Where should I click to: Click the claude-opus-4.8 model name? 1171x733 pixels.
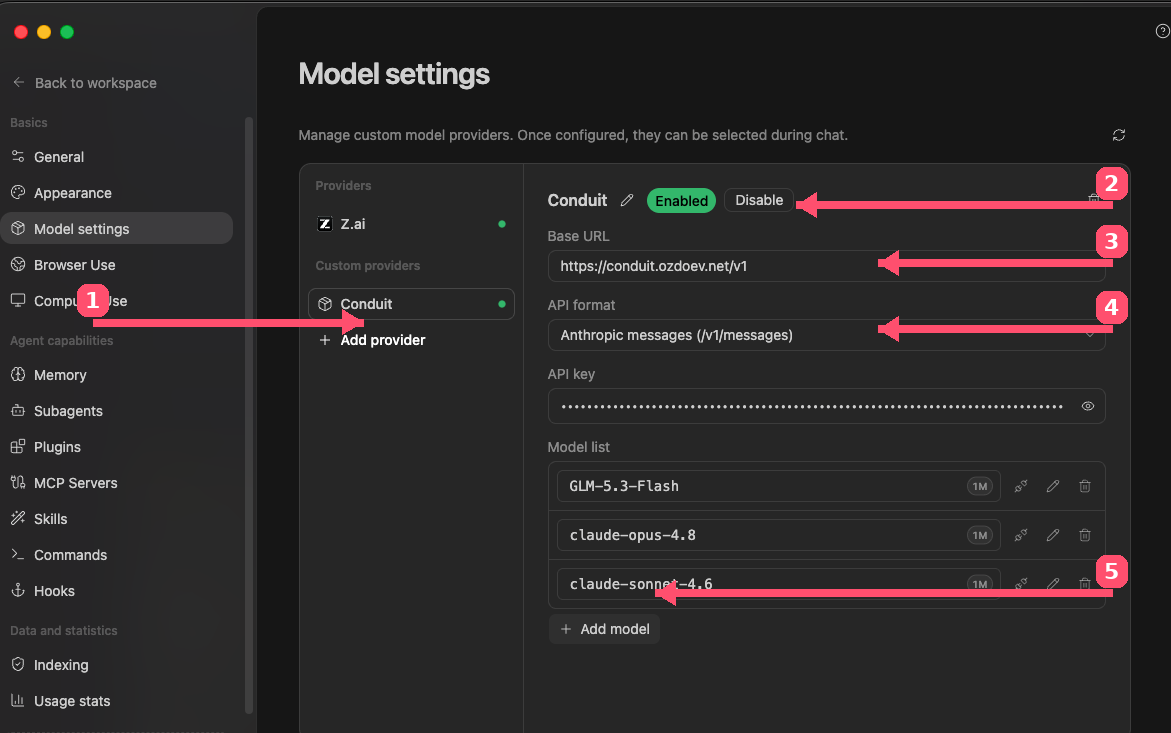(x=633, y=535)
